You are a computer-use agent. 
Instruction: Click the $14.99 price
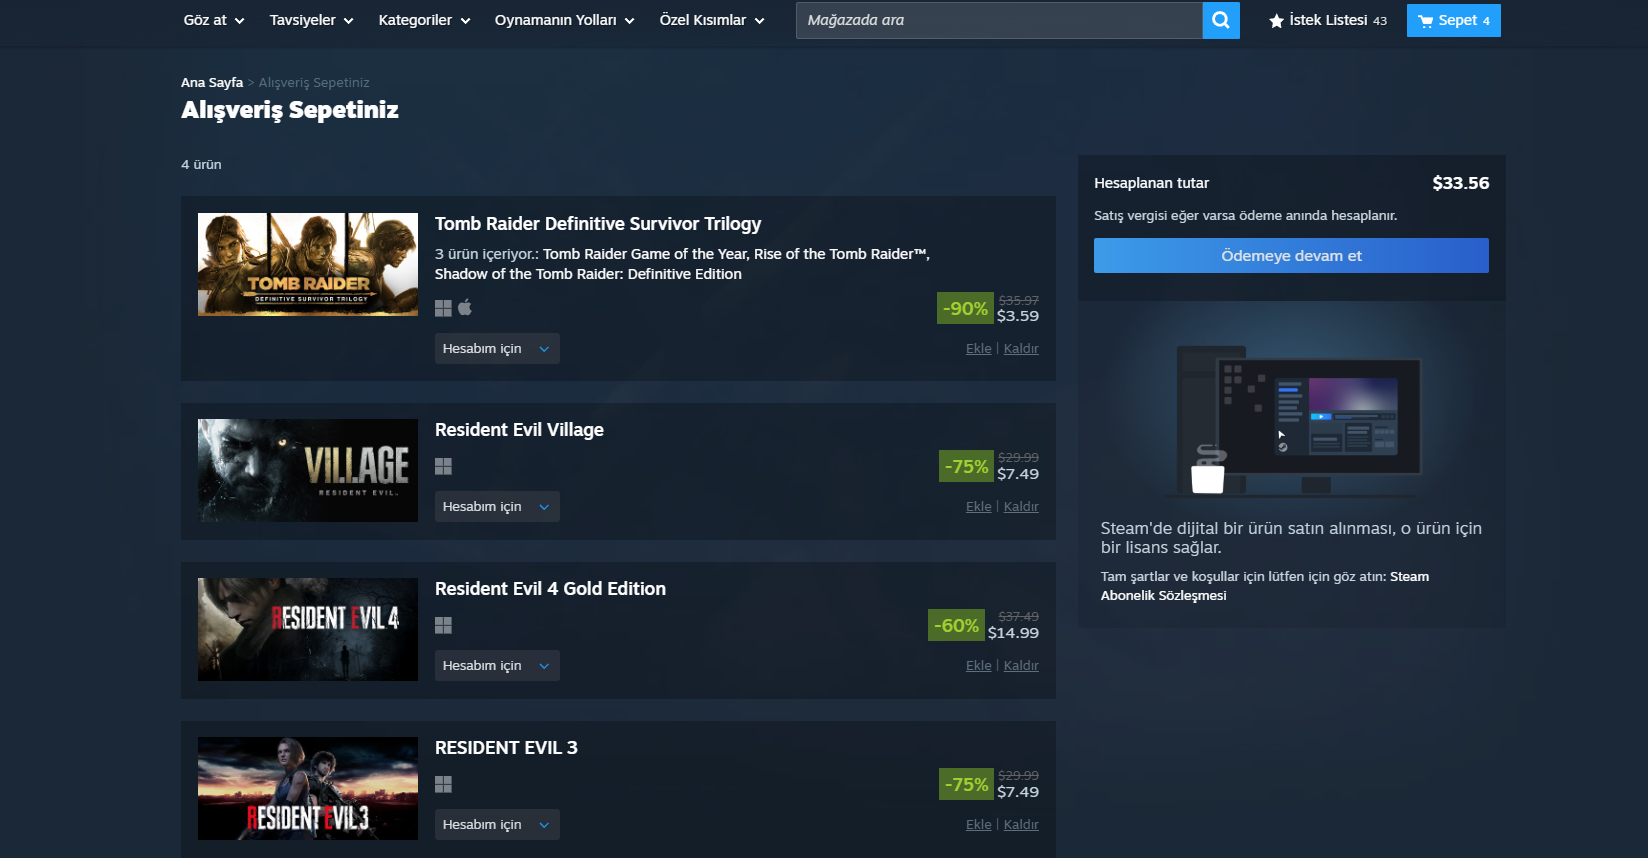pyautogui.click(x=1013, y=633)
